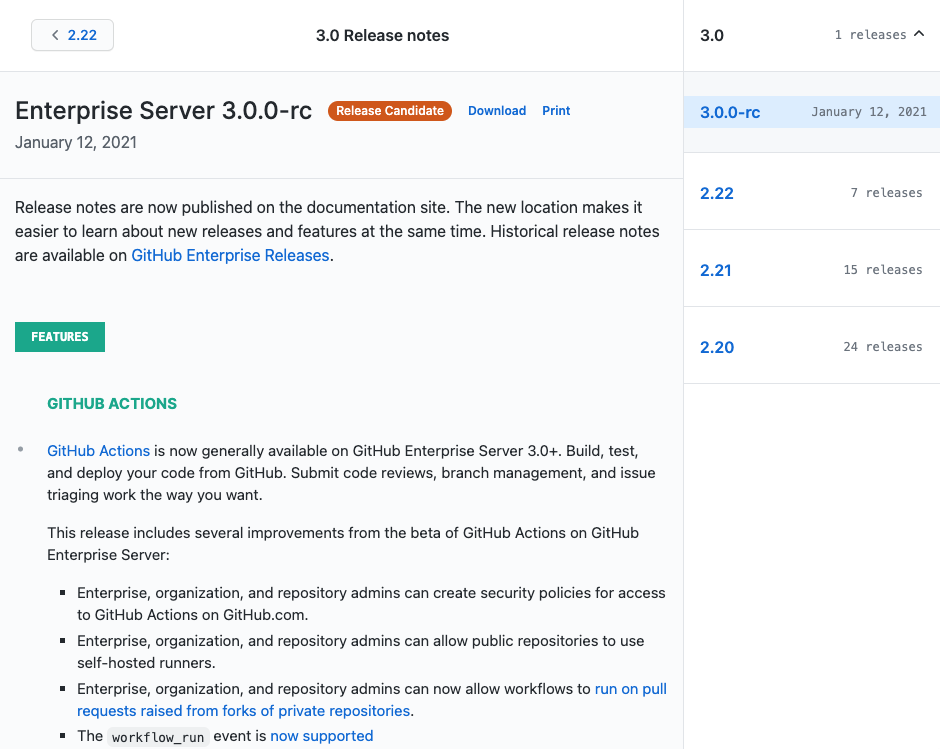Screen dimensions: 940x749
Task: Click the 'Enterprise Server 3.0.0-rc' heading
Action: click(164, 111)
